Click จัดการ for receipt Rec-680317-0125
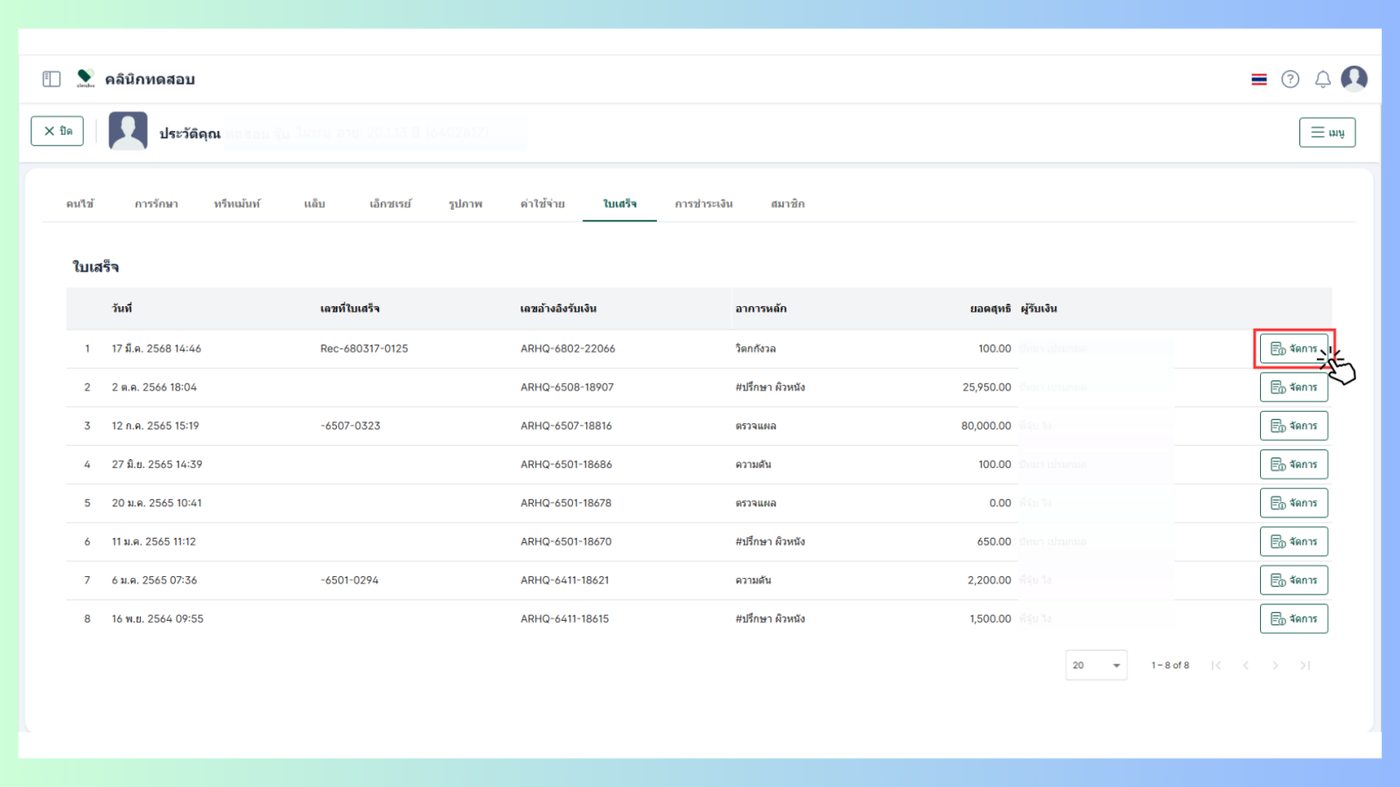The height and width of the screenshot is (787, 1400). [x=1293, y=349]
